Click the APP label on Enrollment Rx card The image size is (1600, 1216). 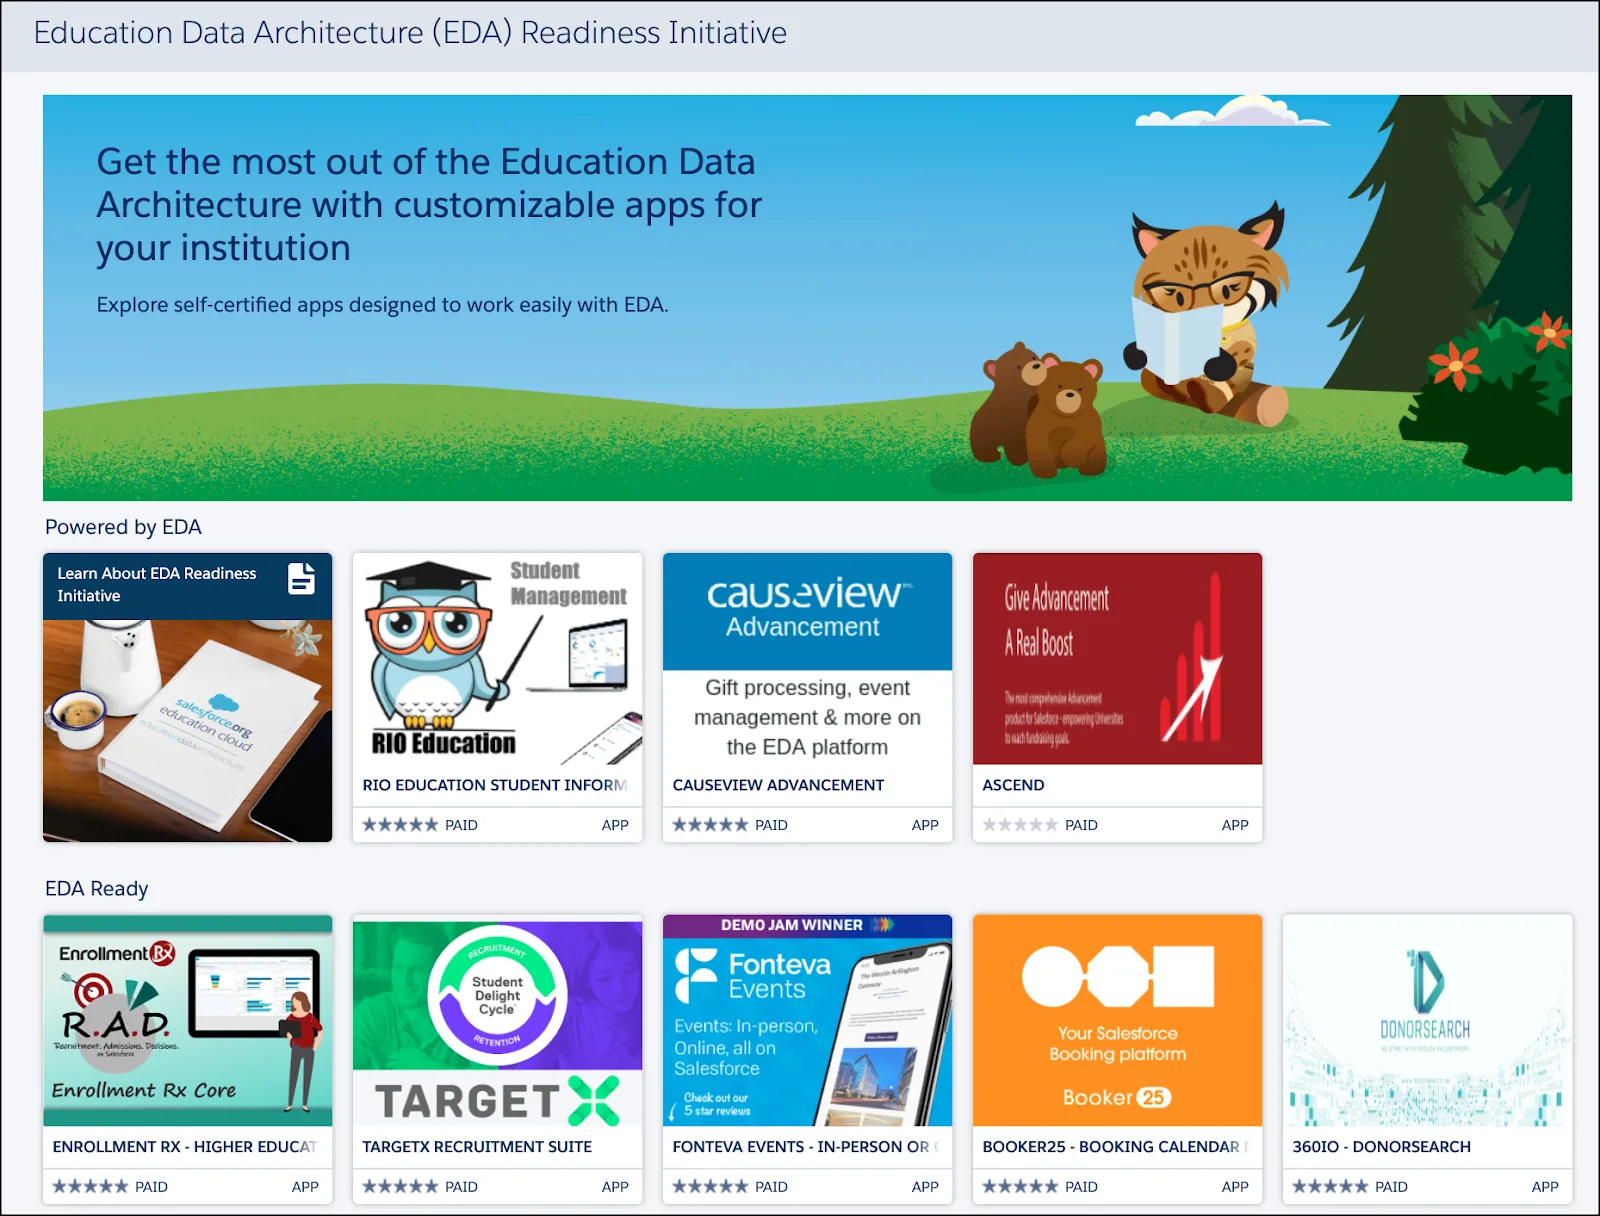point(305,1187)
